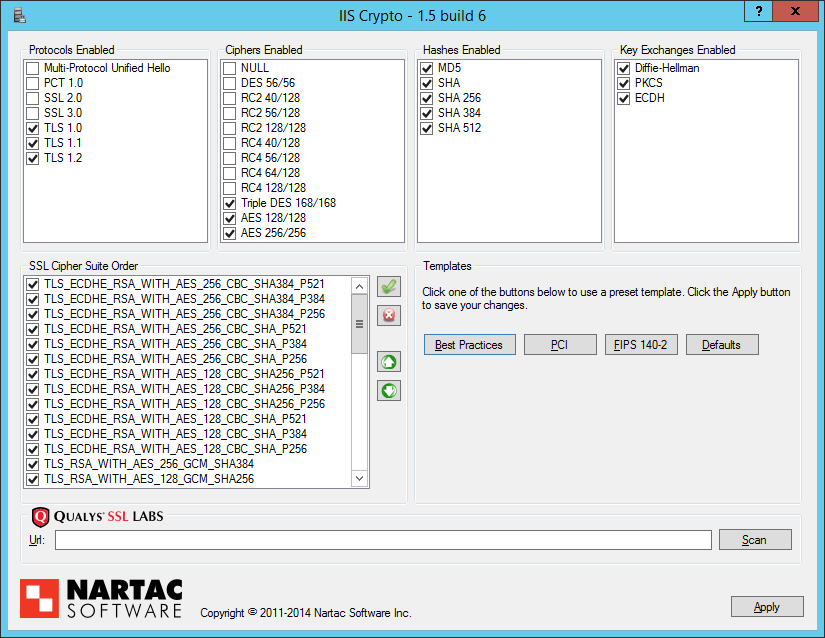Apply the Best Practices template
Image resolution: width=825 pixels, height=638 pixels.
tap(469, 344)
